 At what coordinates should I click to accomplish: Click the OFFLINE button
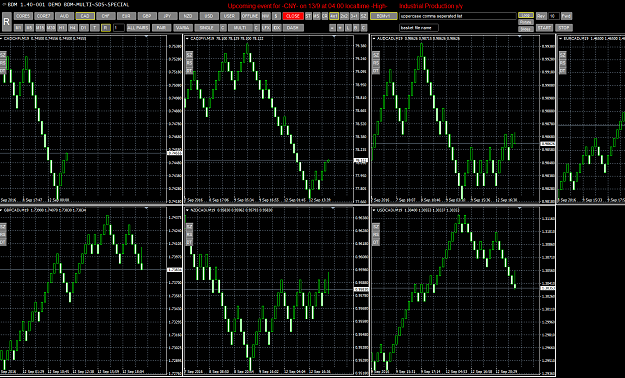tap(250, 16)
